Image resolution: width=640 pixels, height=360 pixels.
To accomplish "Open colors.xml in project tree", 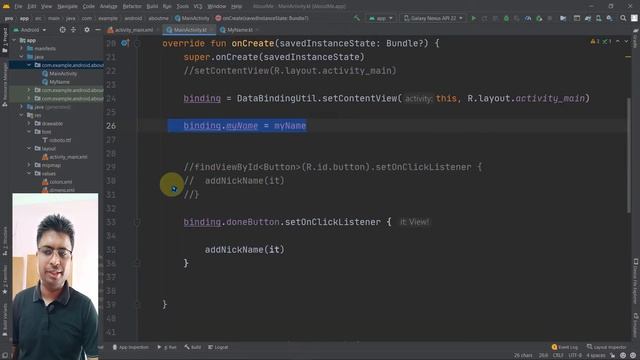I will pyautogui.click(x=57, y=182).
